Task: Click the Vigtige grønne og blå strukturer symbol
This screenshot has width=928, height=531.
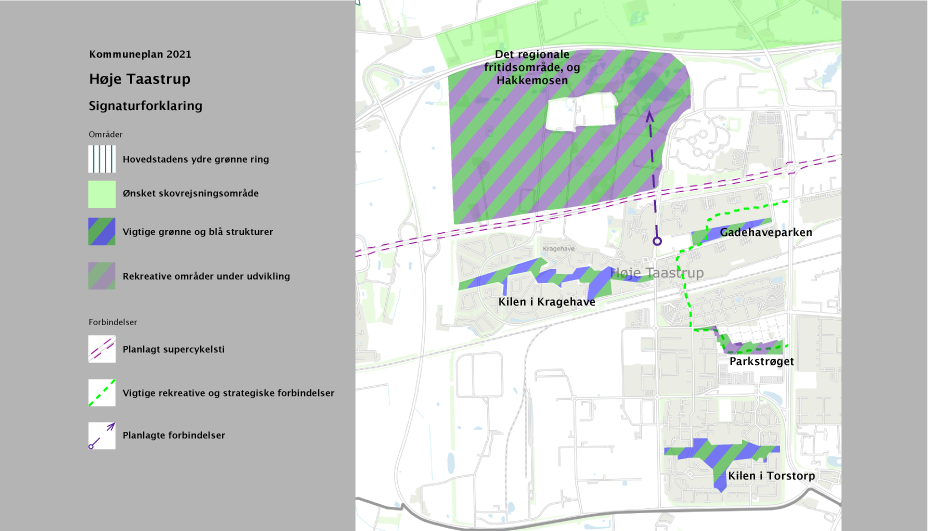Action: click(x=102, y=232)
